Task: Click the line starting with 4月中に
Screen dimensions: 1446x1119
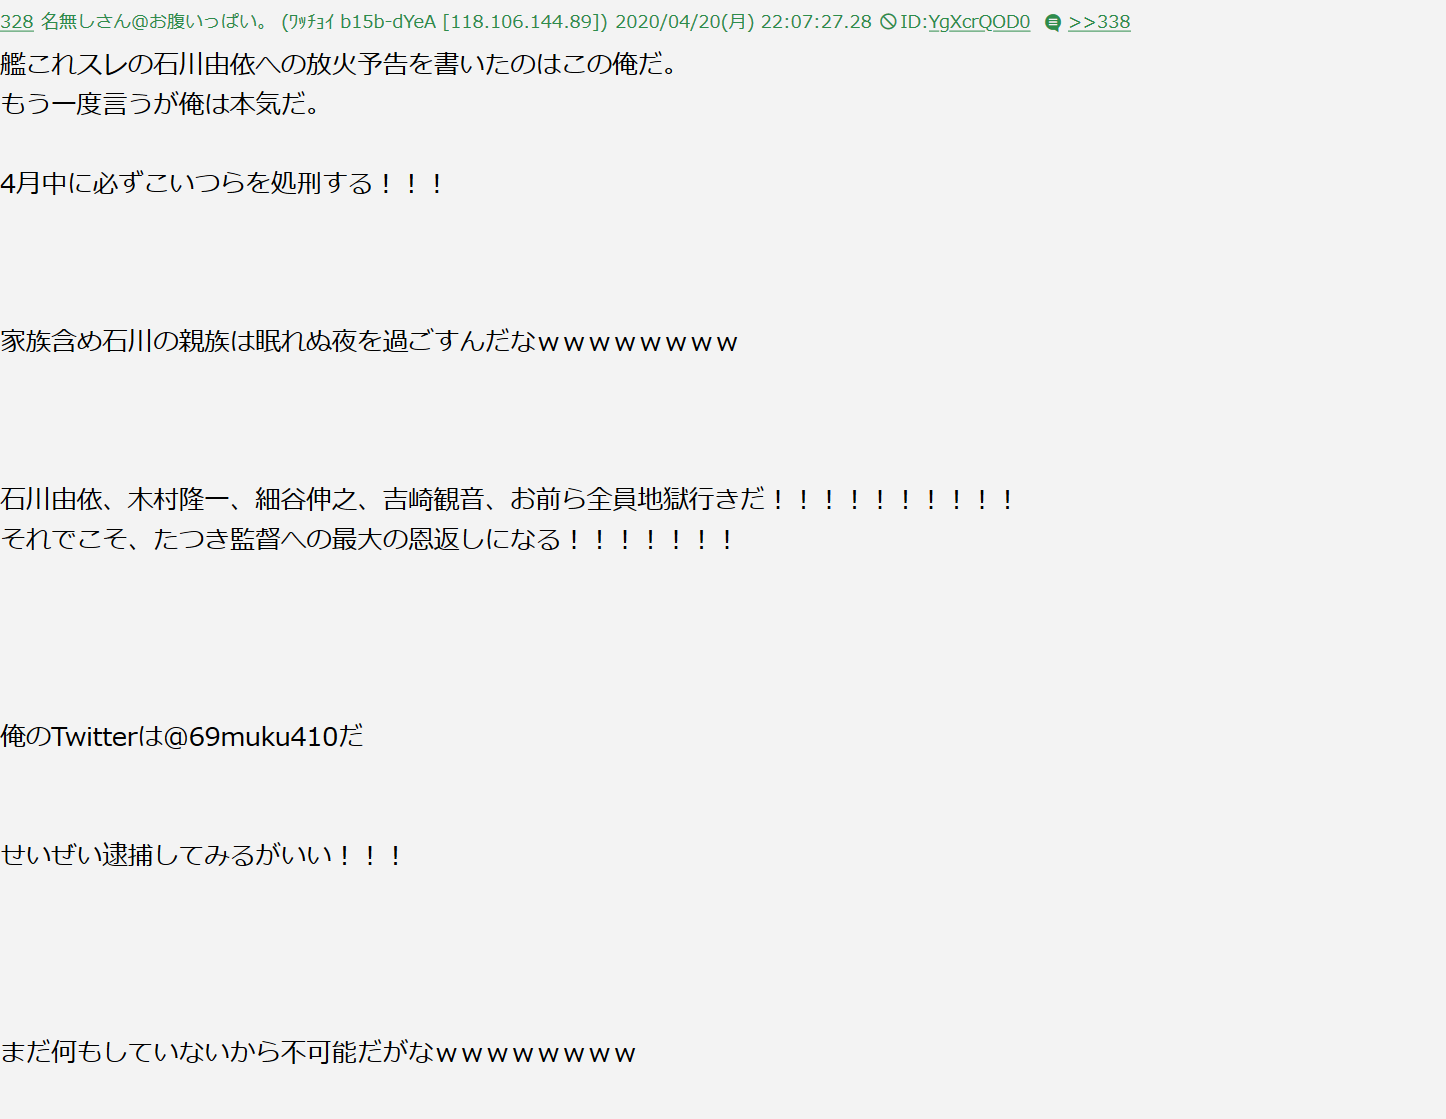Action: pos(223,183)
